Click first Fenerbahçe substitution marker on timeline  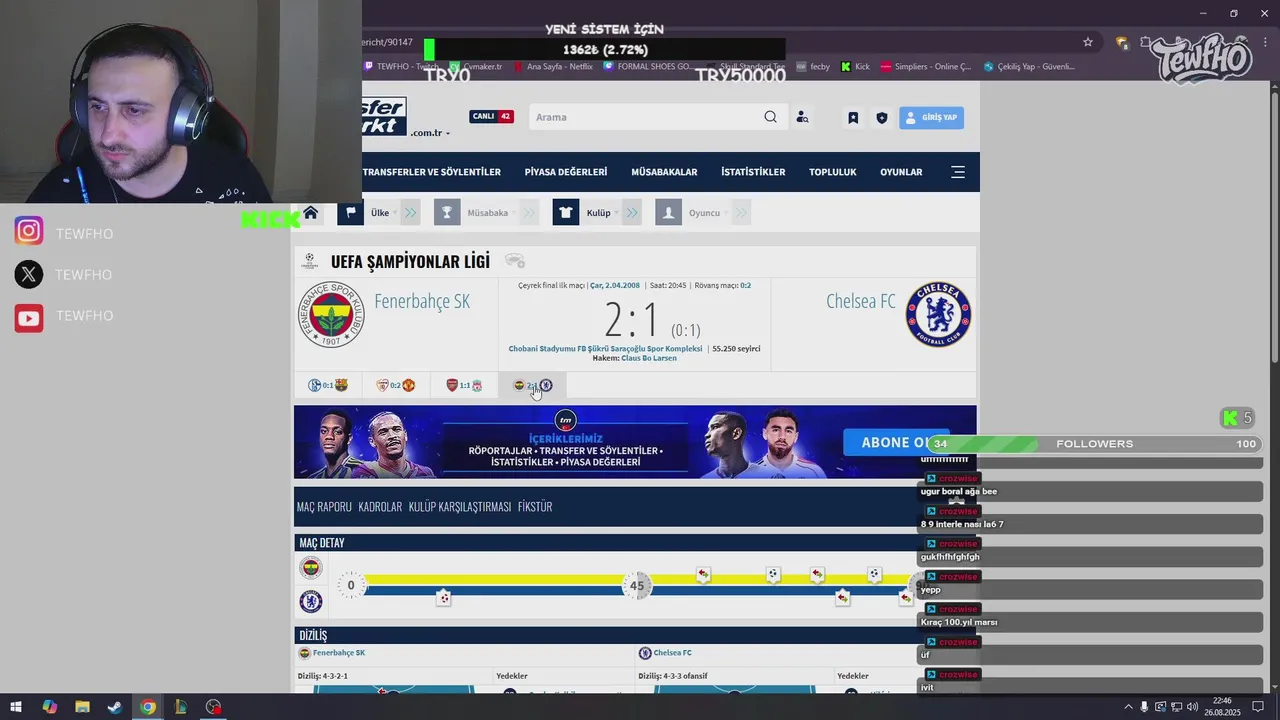(704, 575)
